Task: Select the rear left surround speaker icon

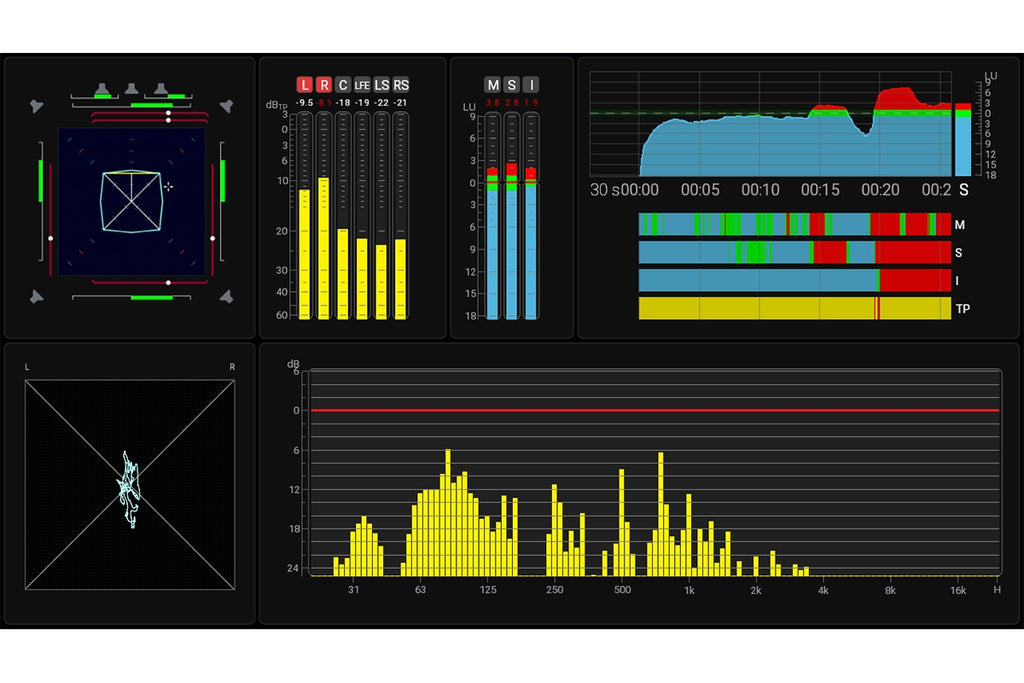Action: pyautogui.click(x=37, y=297)
